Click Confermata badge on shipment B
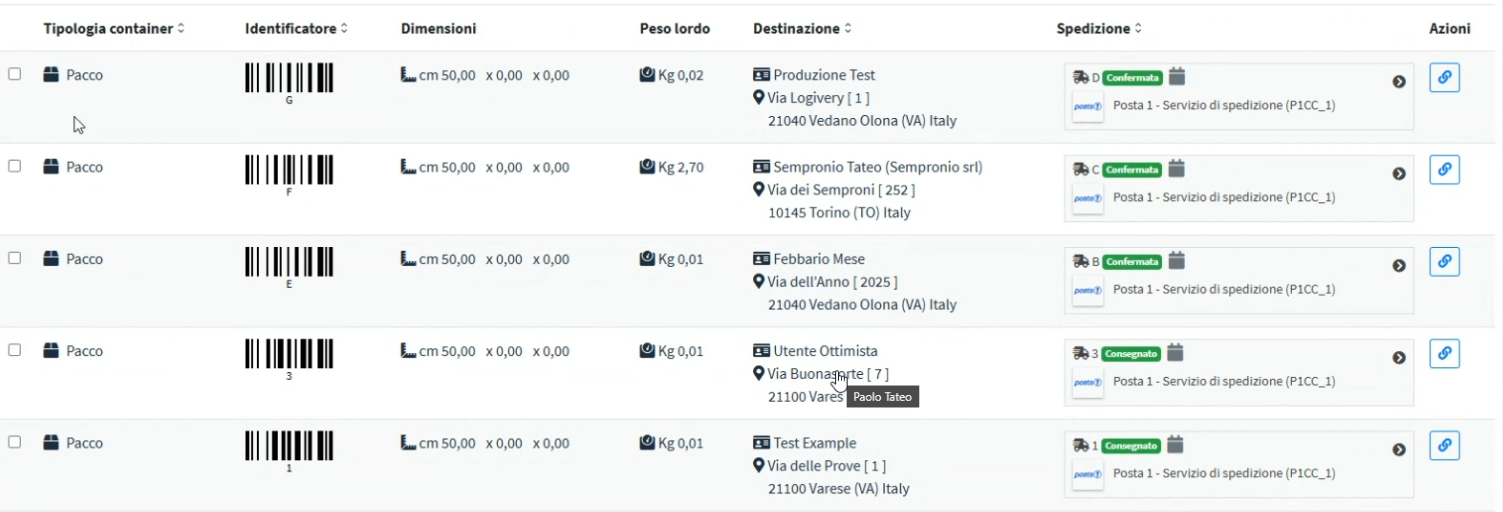1503x512 pixels. pos(1133,262)
